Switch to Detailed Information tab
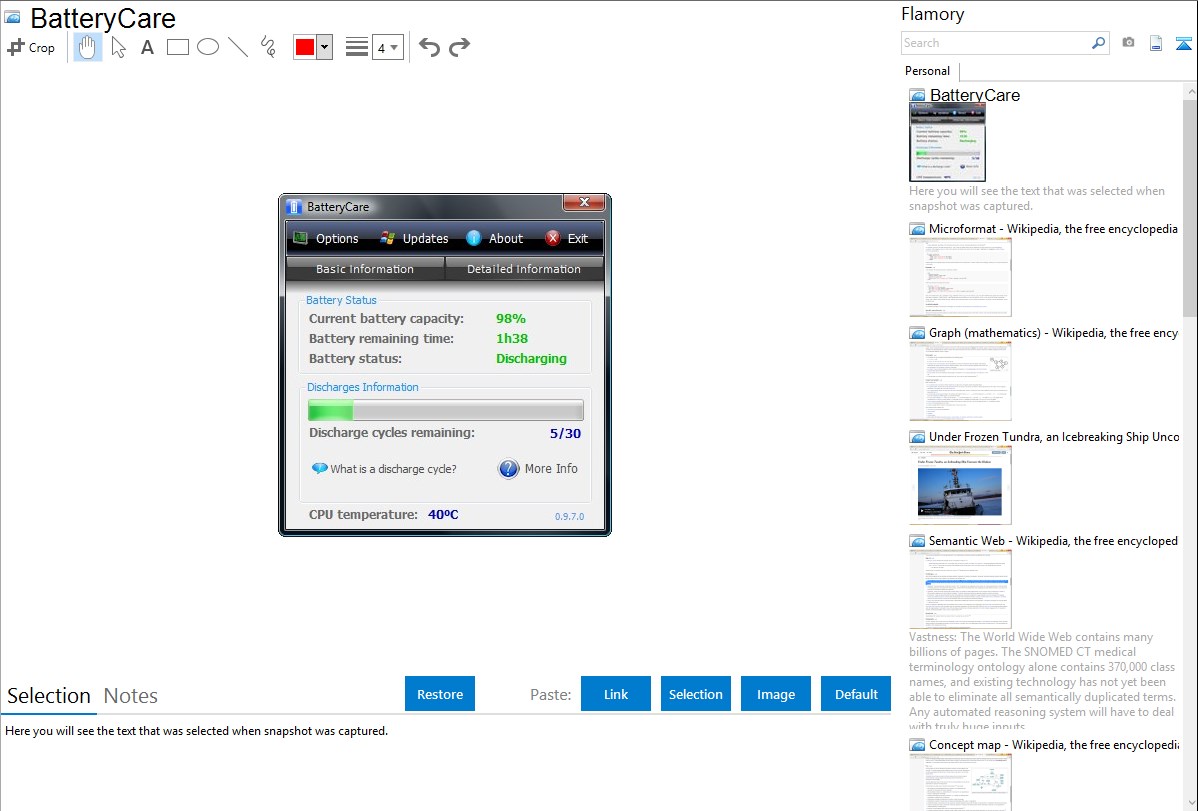The width and height of the screenshot is (1198, 811). [524, 269]
